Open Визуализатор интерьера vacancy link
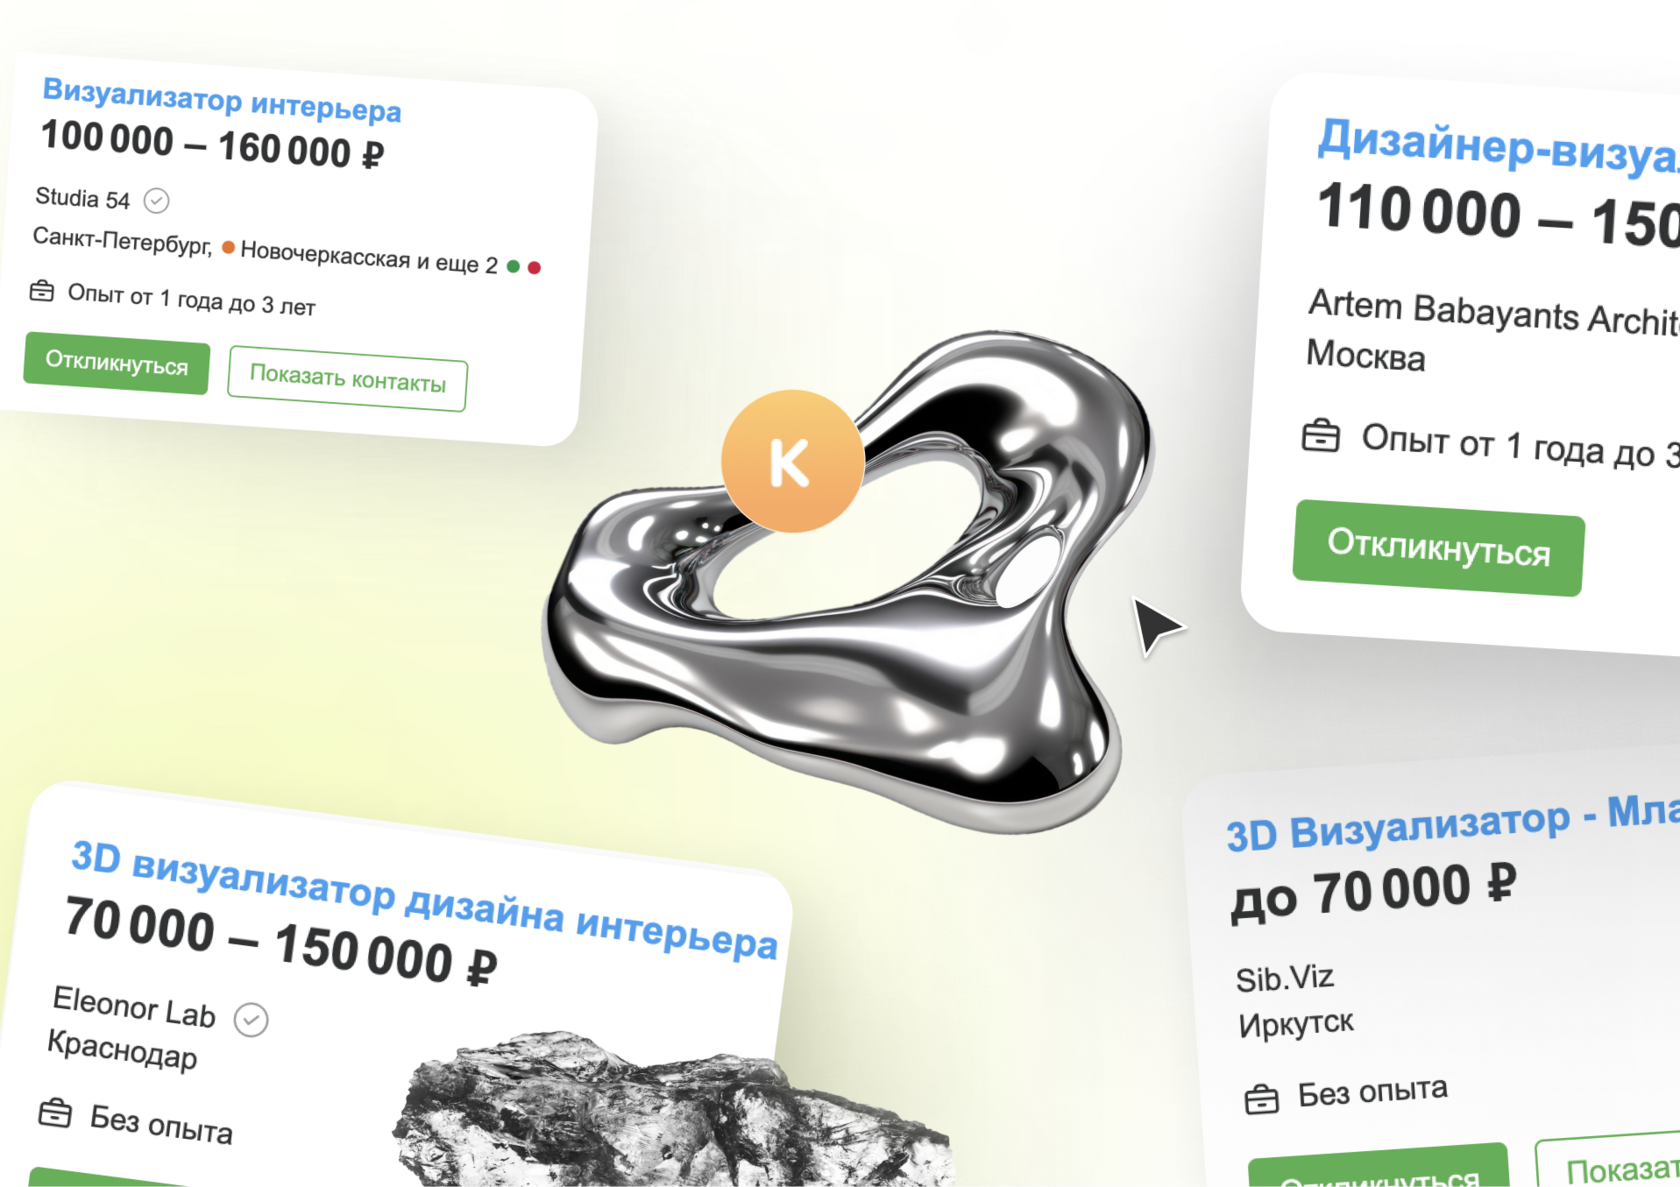 (222, 100)
